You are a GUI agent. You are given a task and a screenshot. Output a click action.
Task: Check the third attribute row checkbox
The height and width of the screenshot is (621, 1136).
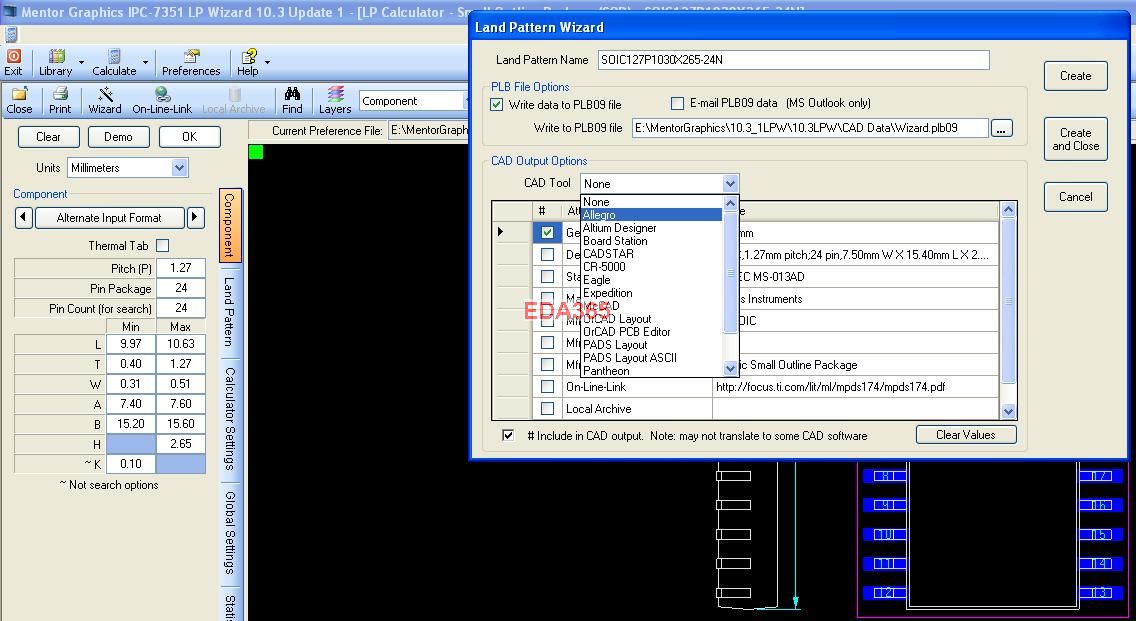pyautogui.click(x=547, y=277)
